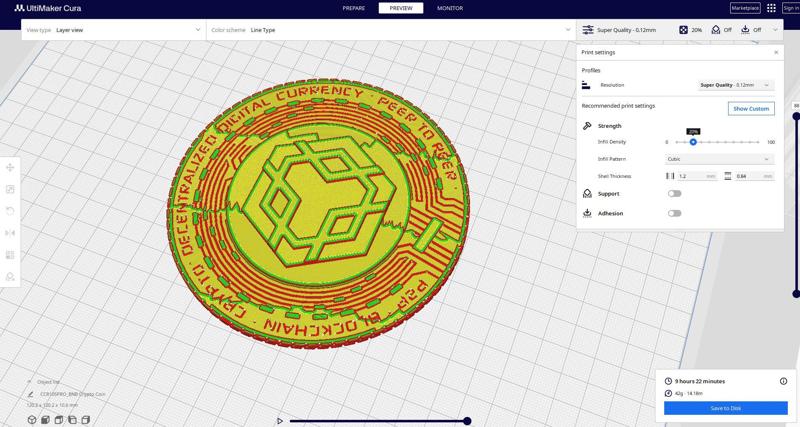Enable the Support toggle

click(674, 194)
